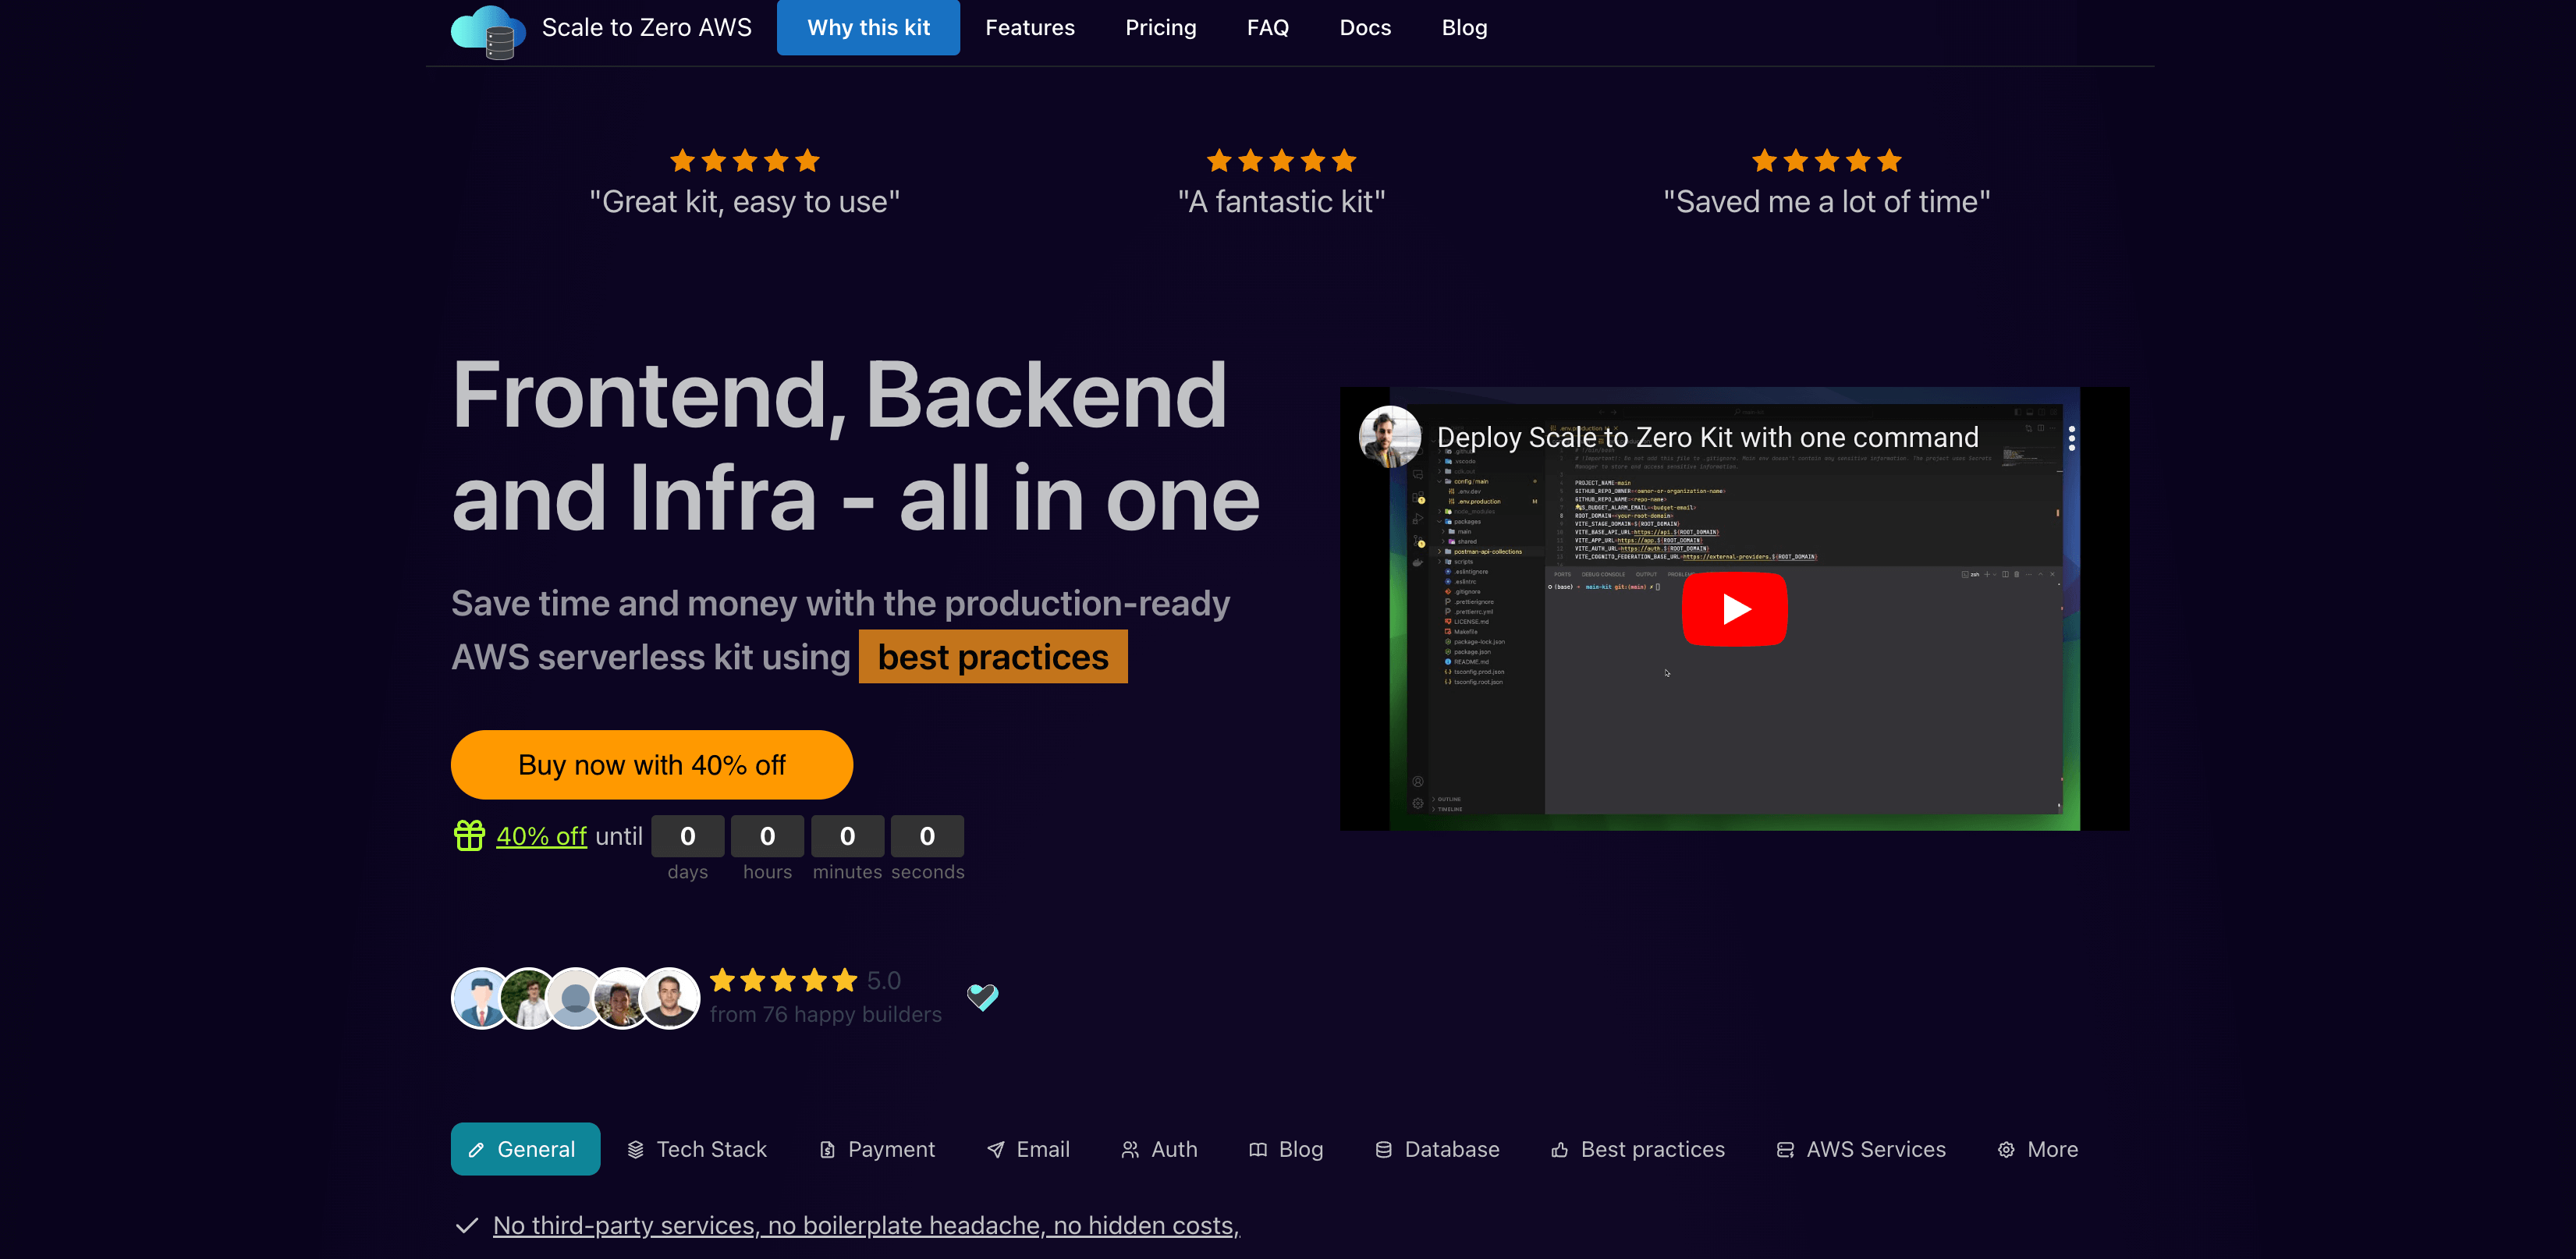Image resolution: width=2576 pixels, height=1259 pixels.
Task: Click the green gift icon
Action: point(469,835)
